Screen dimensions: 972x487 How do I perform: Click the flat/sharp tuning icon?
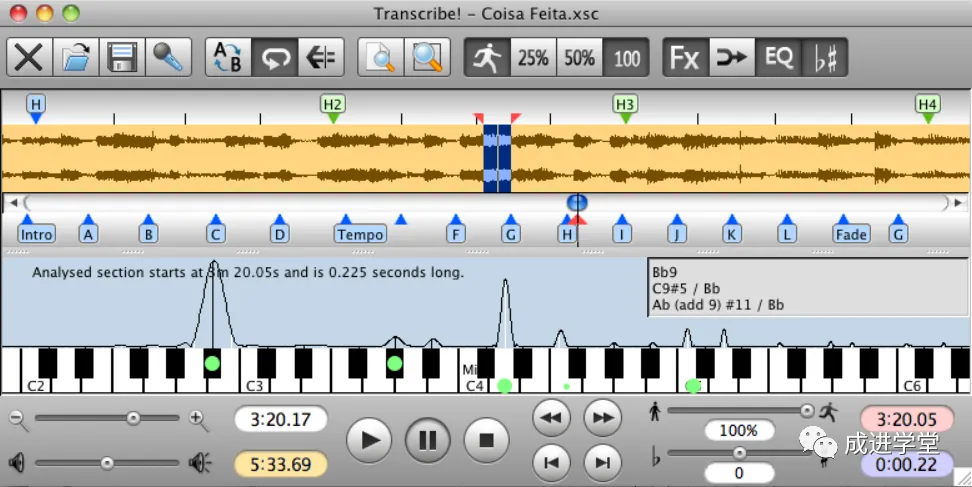pyautogui.click(x=824, y=58)
